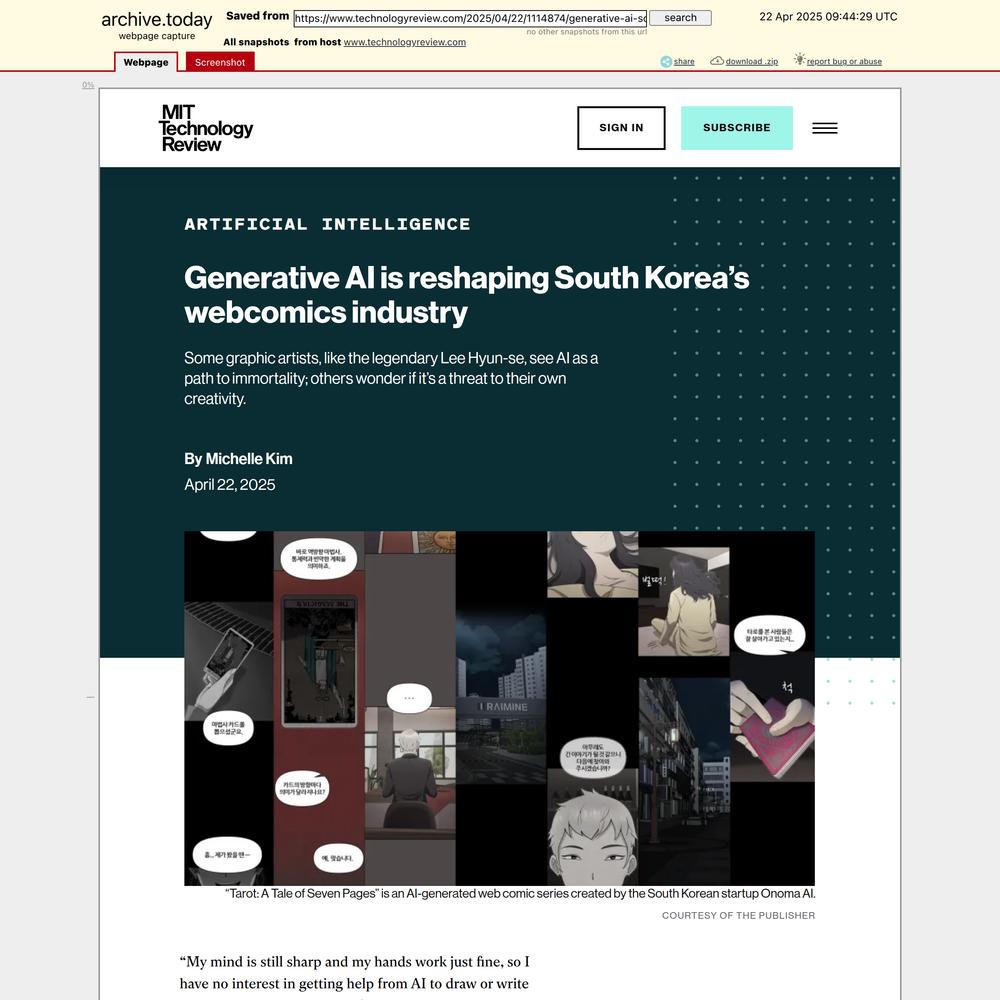The height and width of the screenshot is (1000, 1000).
Task: Focus the saved-from URL input field
Action: pos(470,18)
